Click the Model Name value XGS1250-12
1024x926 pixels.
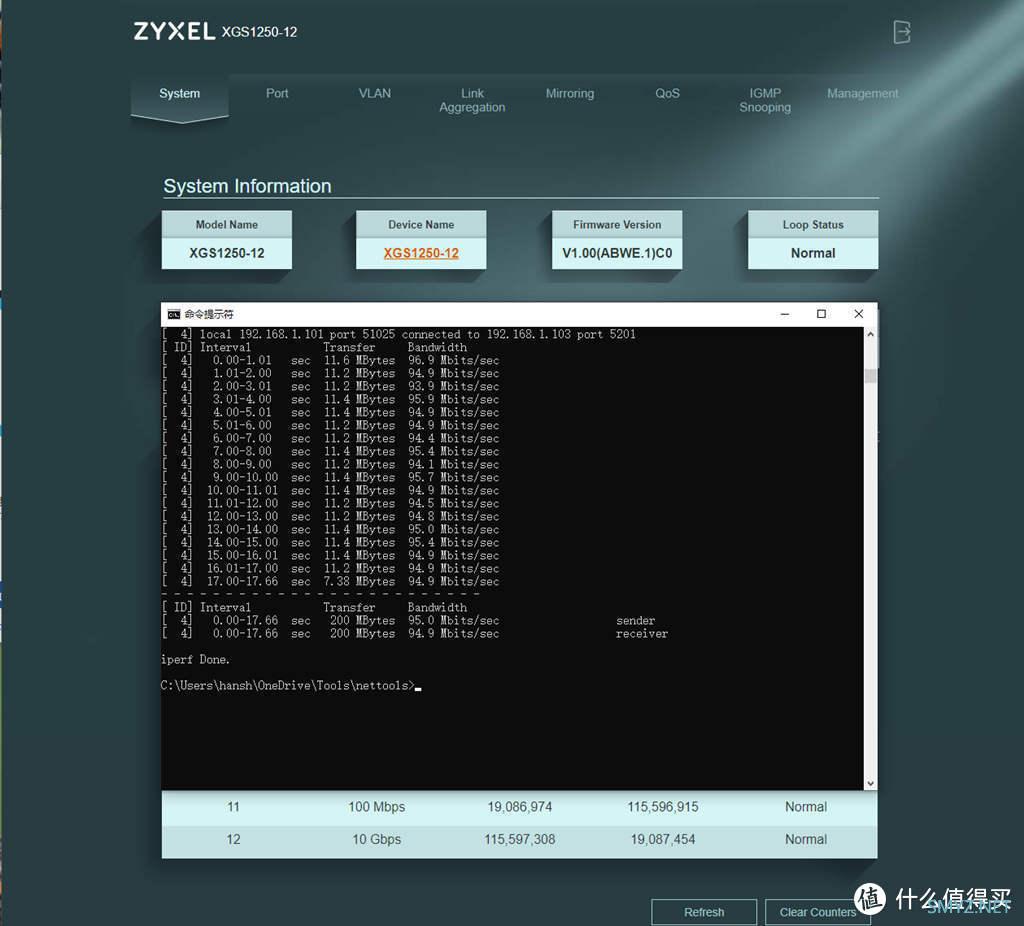[227, 253]
